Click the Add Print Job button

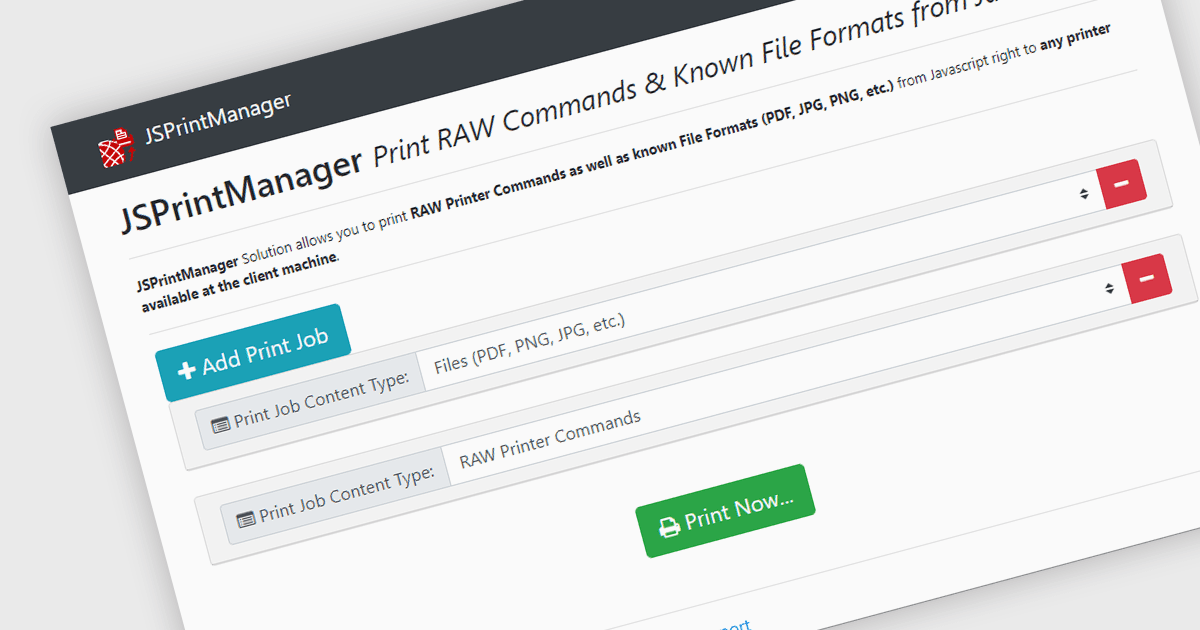254,353
